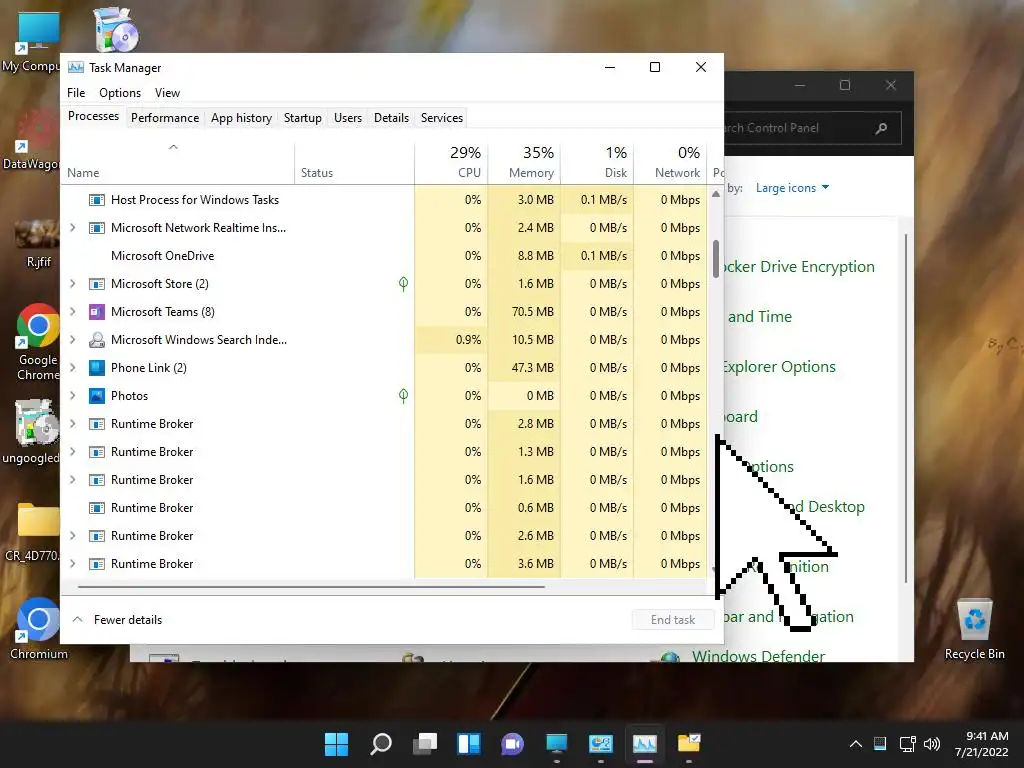Click the Microsoft Network Realtime Inspection process icon
The image size is (1024, 768).
coord(97,228)
